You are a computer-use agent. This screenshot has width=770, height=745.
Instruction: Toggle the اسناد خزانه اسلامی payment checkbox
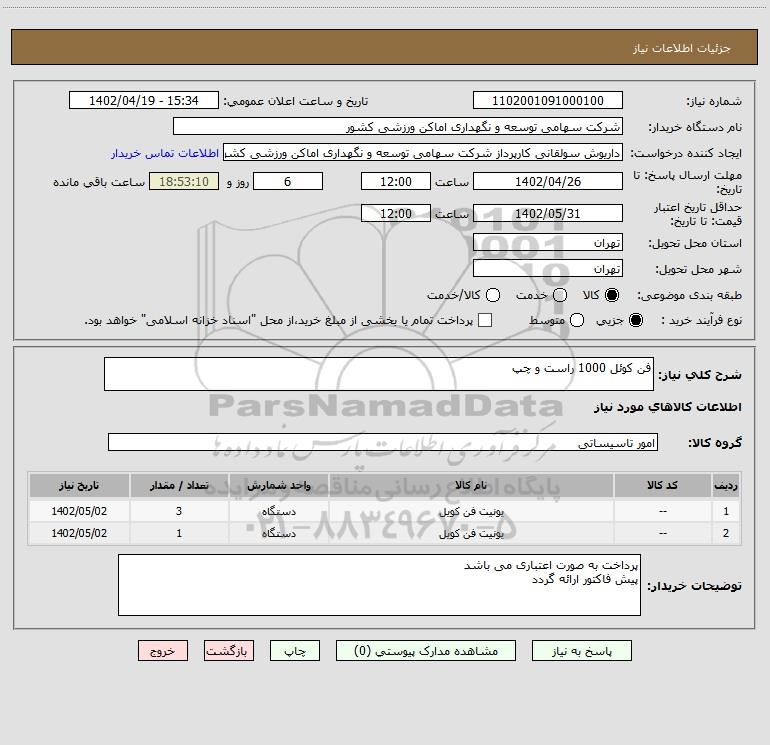(x=485, y=320)
